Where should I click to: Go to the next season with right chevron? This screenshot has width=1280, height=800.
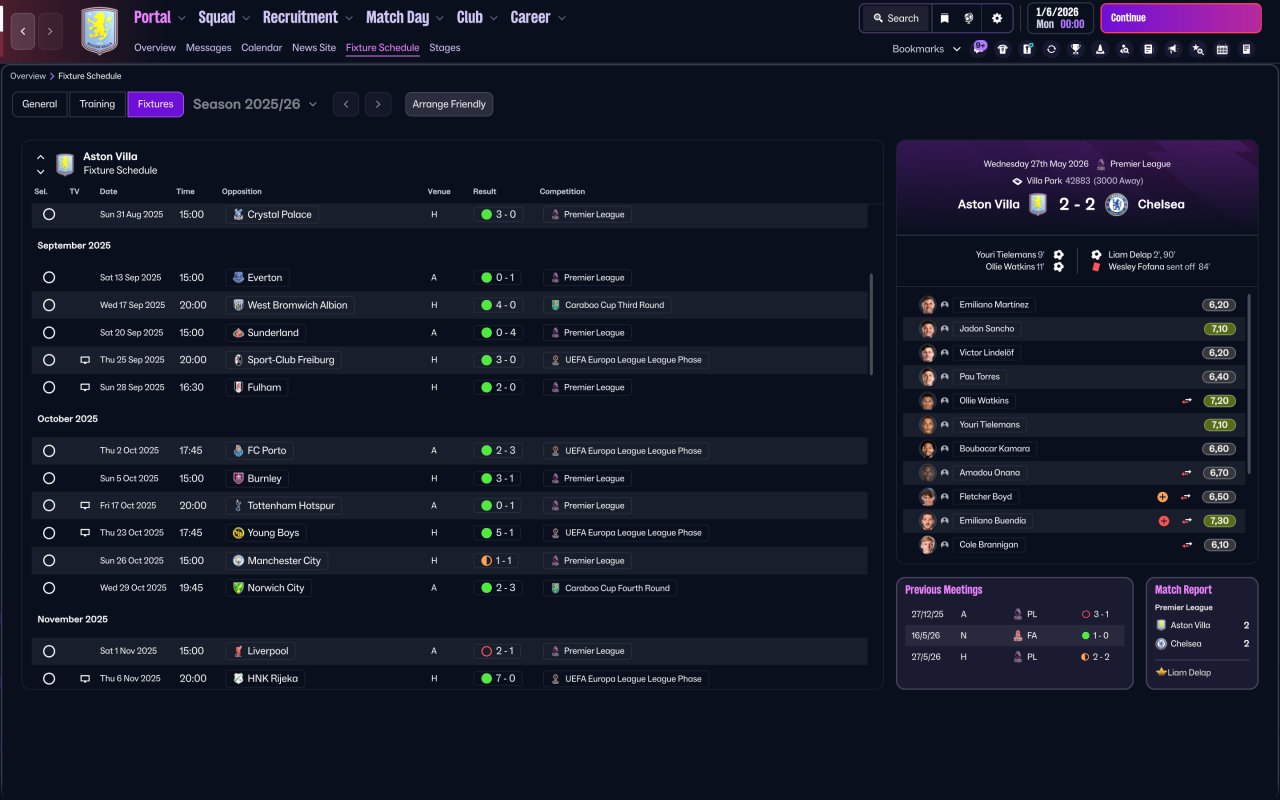tap(377, 104)
